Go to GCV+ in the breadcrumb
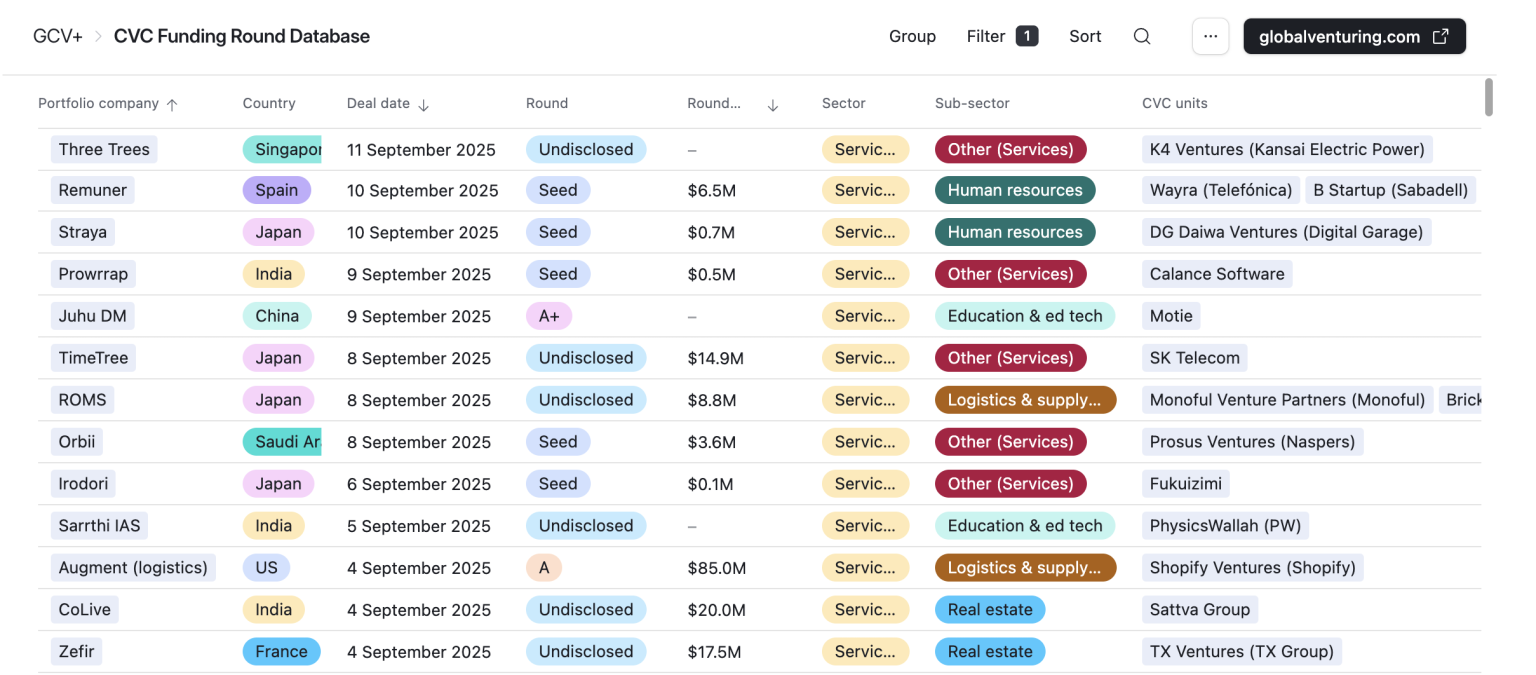 [x=58, y=37]
